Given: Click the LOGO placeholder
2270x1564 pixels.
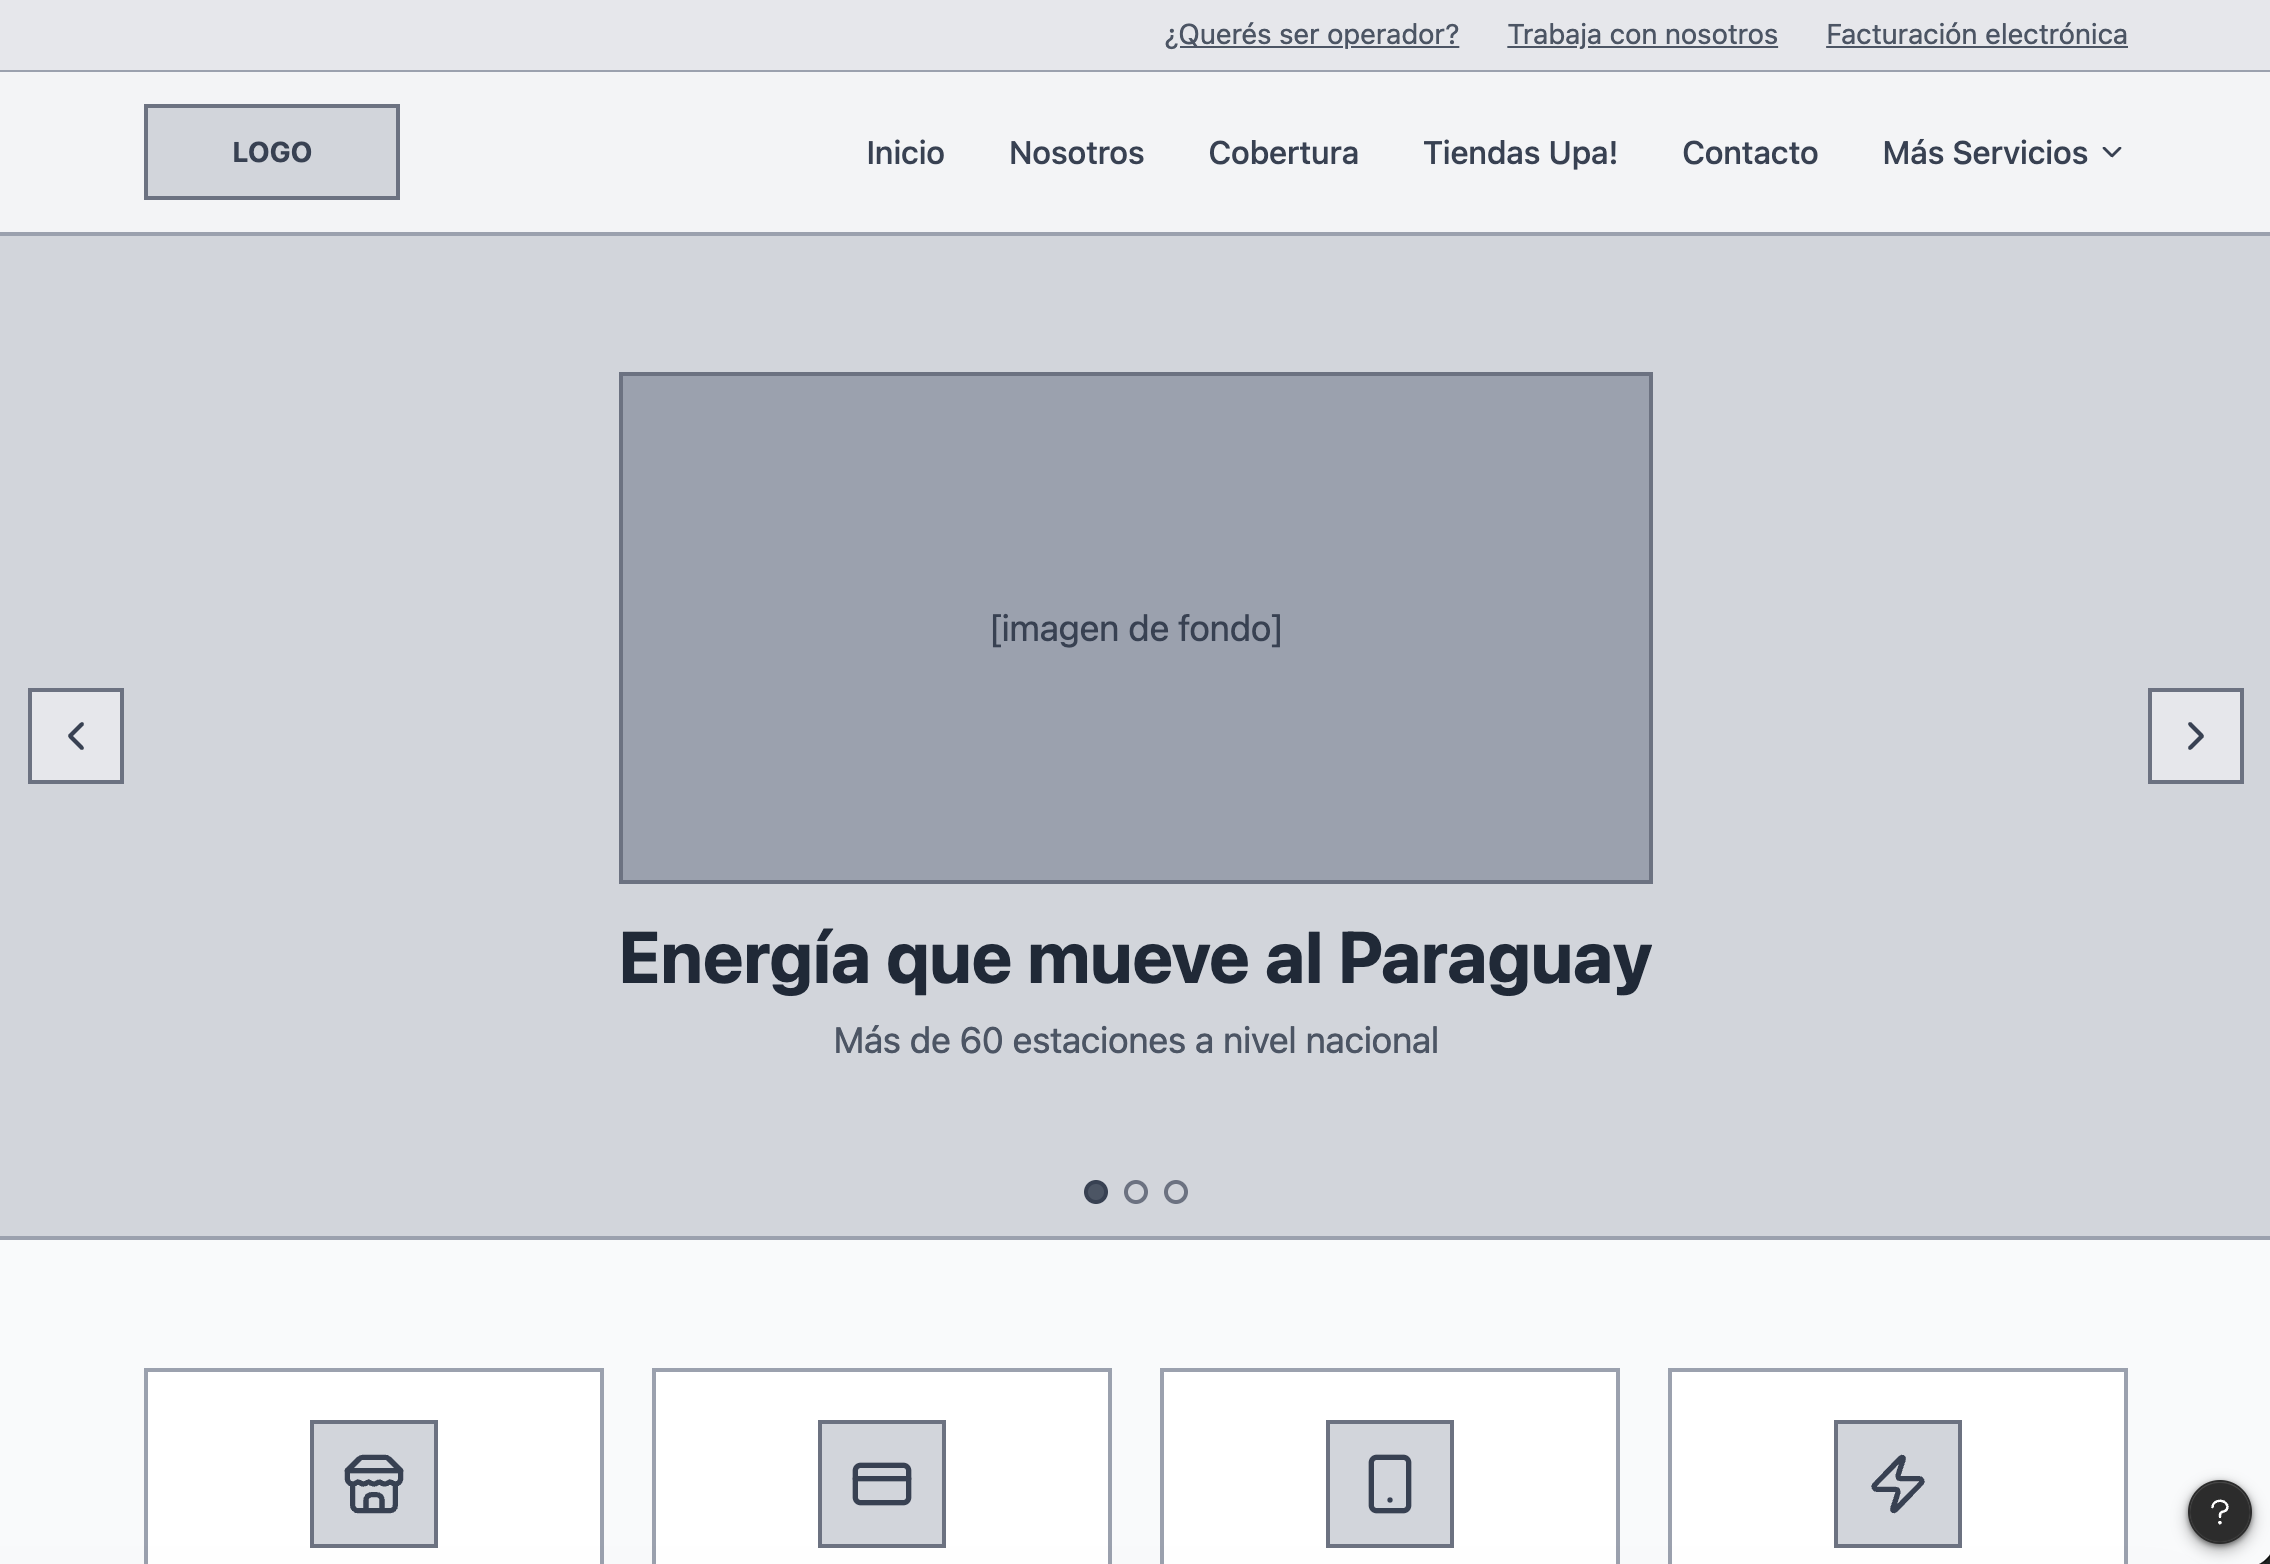Looking at the screenshot, I should coord(272,152).
